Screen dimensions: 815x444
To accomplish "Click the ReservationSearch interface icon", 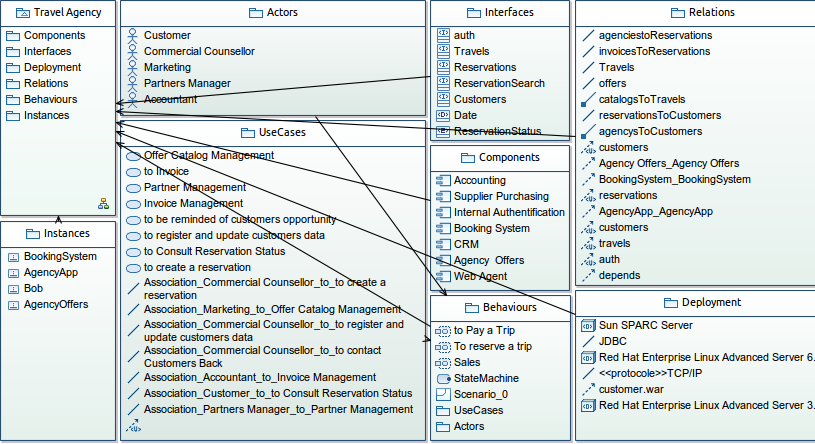I will pos(443,83).
